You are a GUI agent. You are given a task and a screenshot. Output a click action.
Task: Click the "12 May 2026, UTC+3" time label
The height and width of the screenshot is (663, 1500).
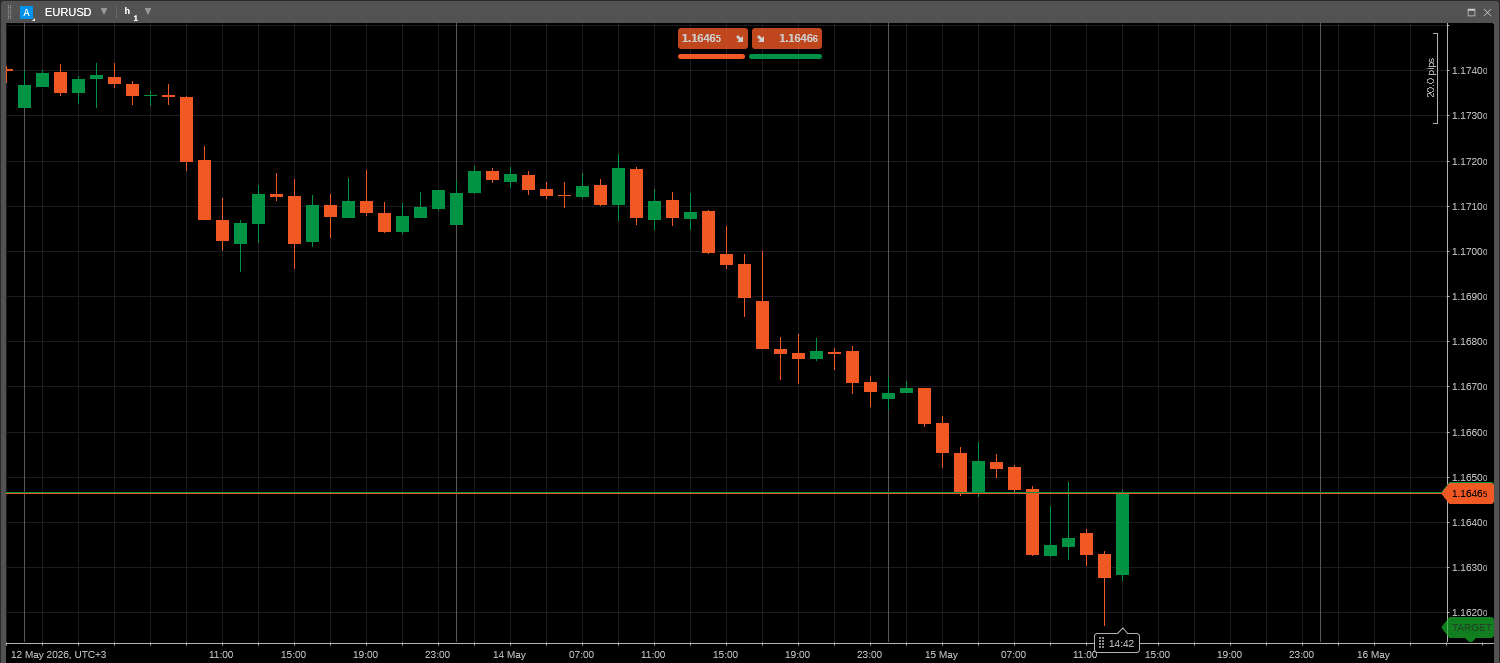point(58,655)
